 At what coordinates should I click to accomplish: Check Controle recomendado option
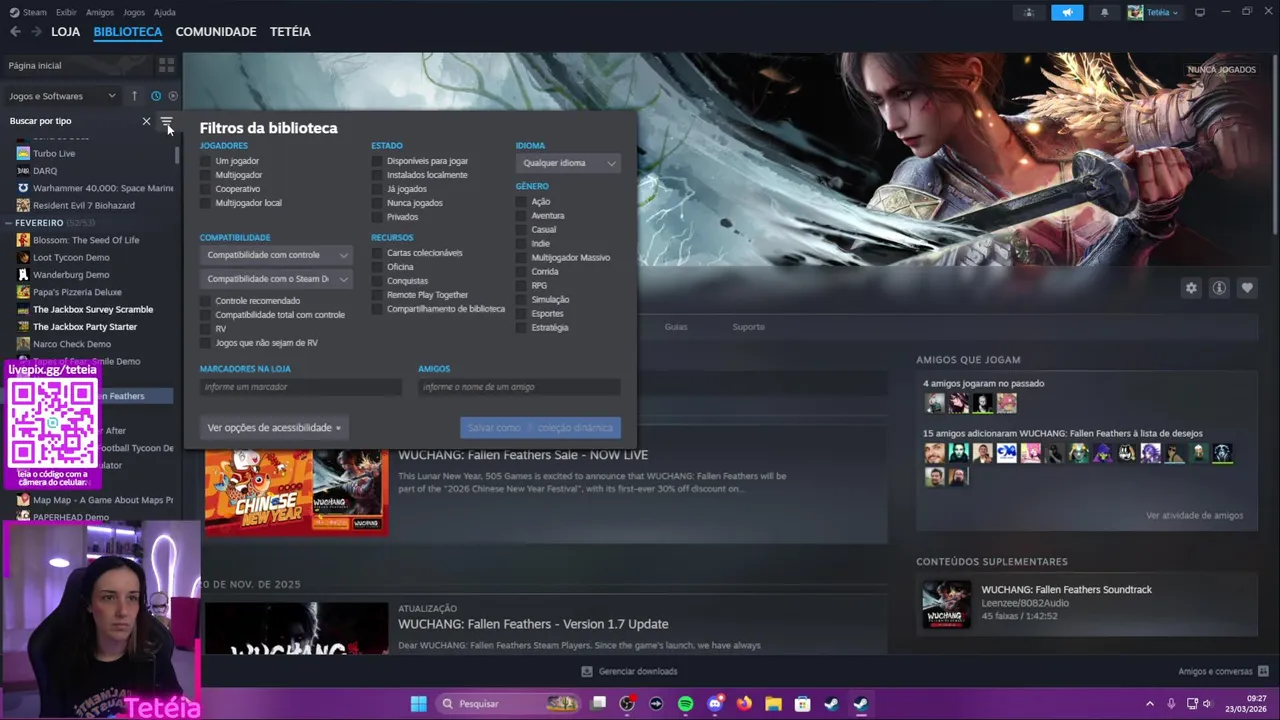click(206, 301)
